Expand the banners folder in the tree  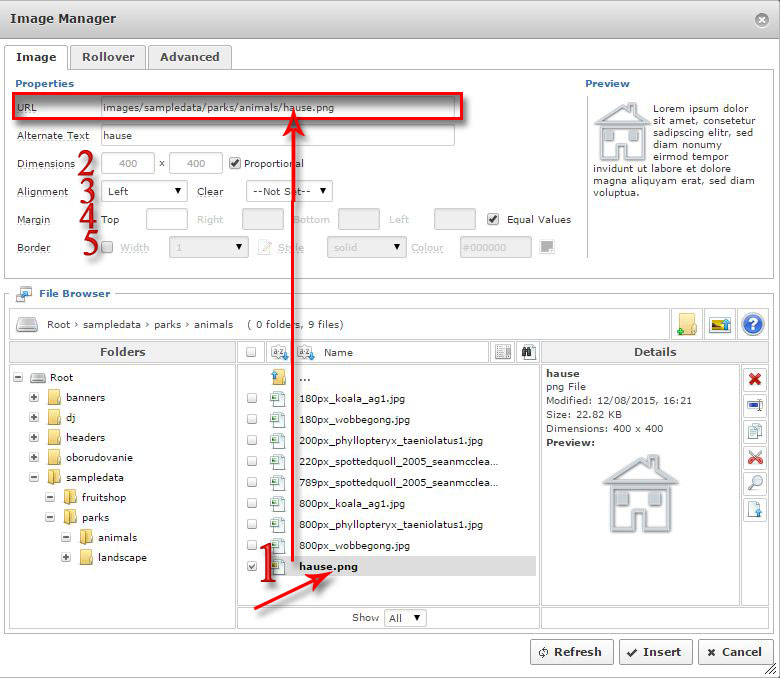point(35,397)
